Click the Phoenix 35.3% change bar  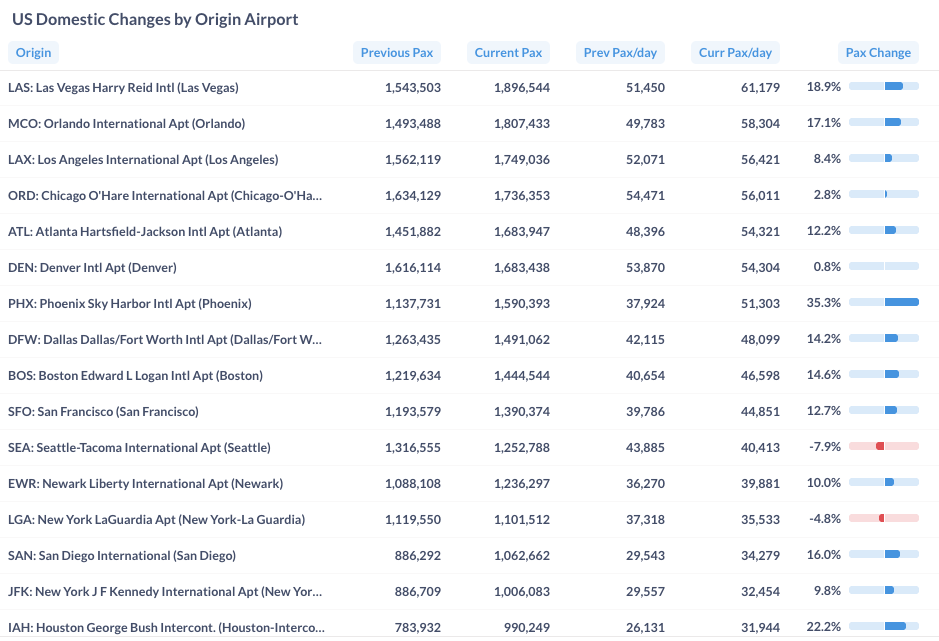click(x=884, y=302)
